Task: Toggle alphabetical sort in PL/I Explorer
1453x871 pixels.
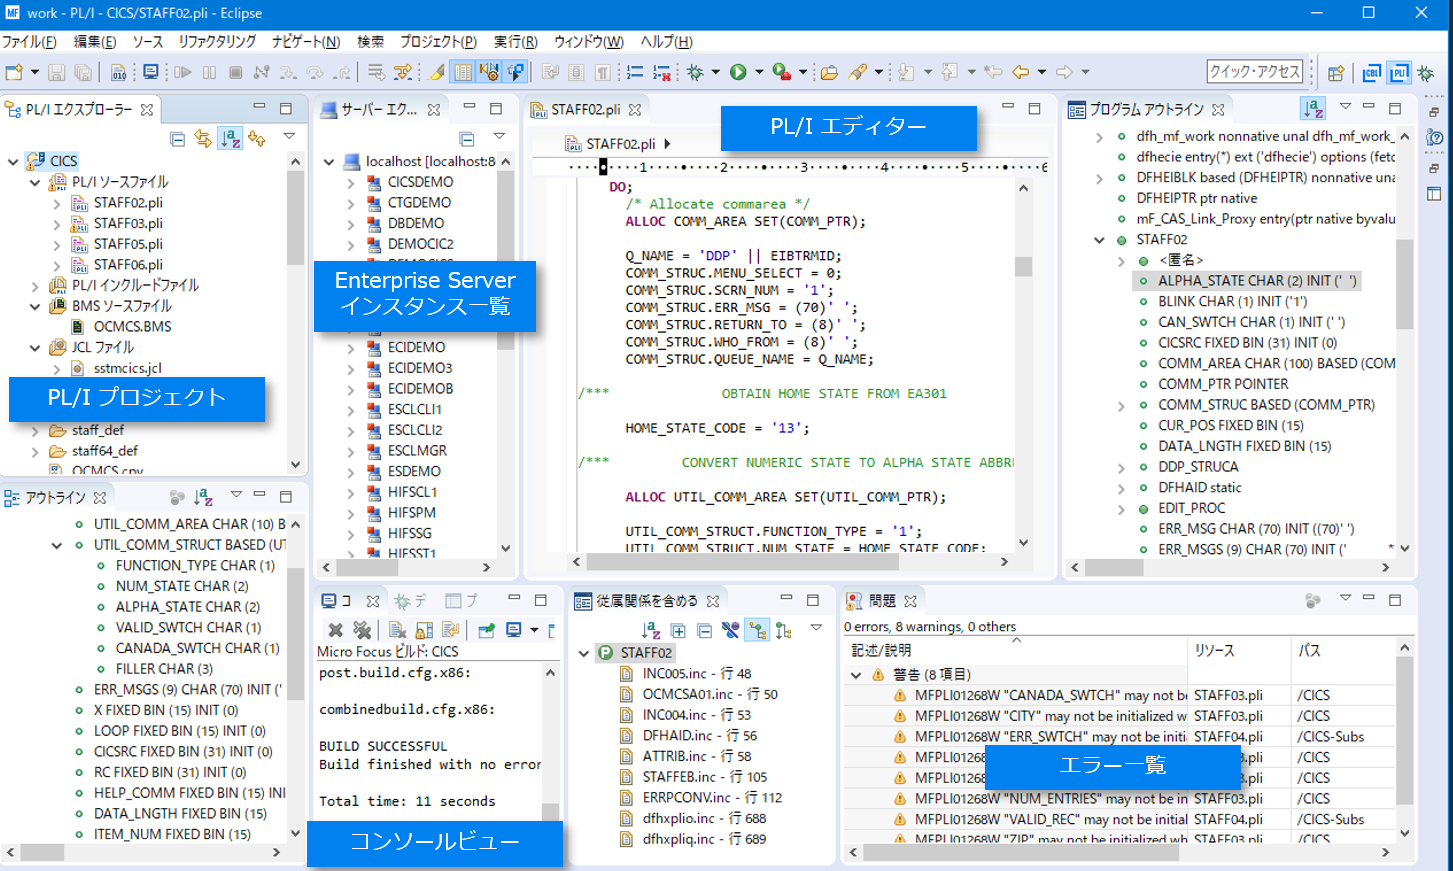Action: (x=230, y=139)
